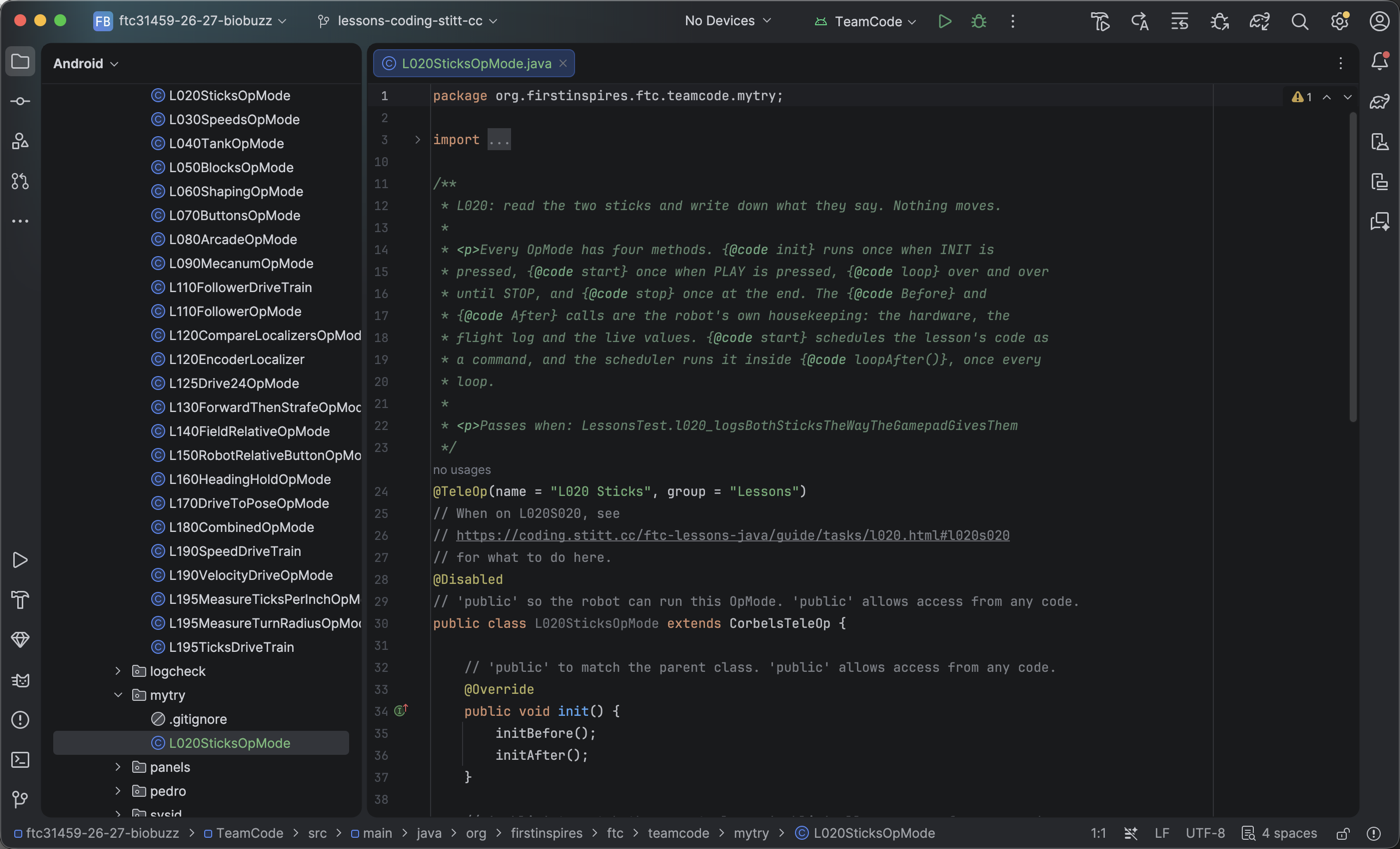Toggle the read-only lock in status bar
1400x849 pixels.
click(x=1344, y=833)
